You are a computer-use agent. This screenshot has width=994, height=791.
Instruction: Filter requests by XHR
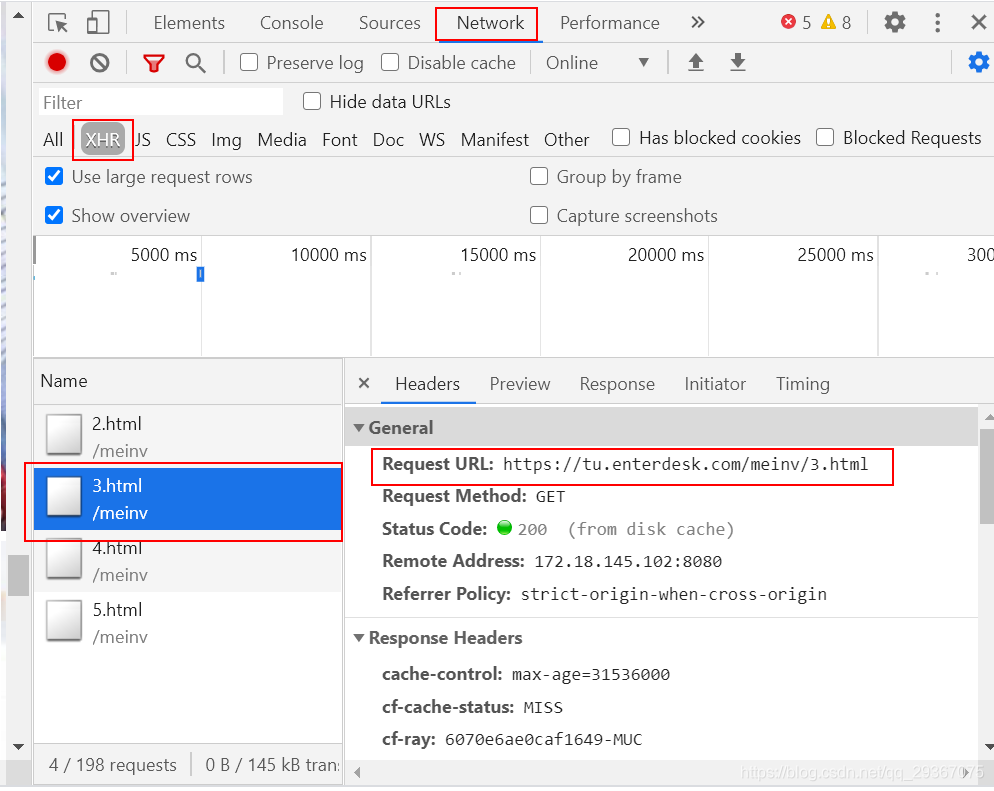pos(103,139)
